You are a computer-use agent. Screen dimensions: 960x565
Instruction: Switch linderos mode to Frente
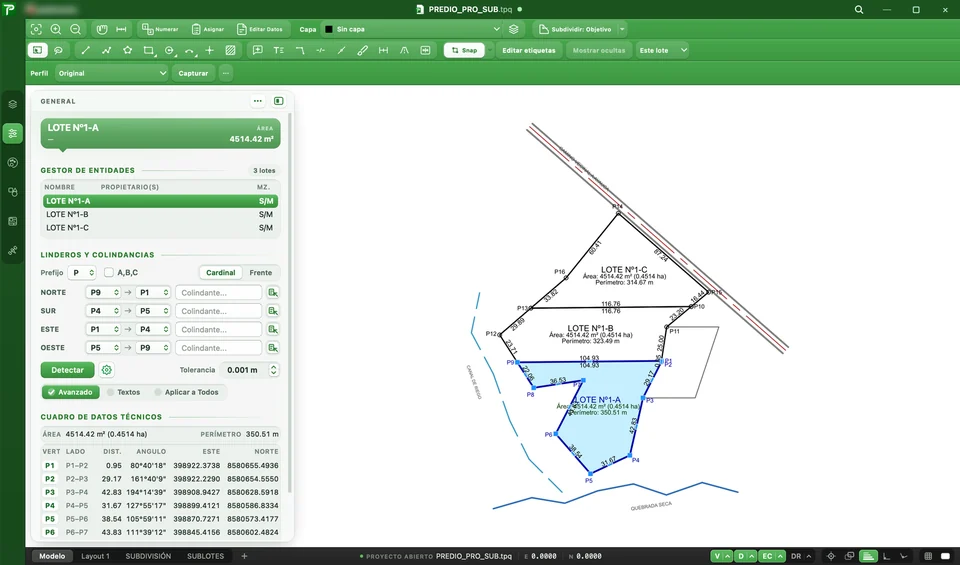point(261,272)
